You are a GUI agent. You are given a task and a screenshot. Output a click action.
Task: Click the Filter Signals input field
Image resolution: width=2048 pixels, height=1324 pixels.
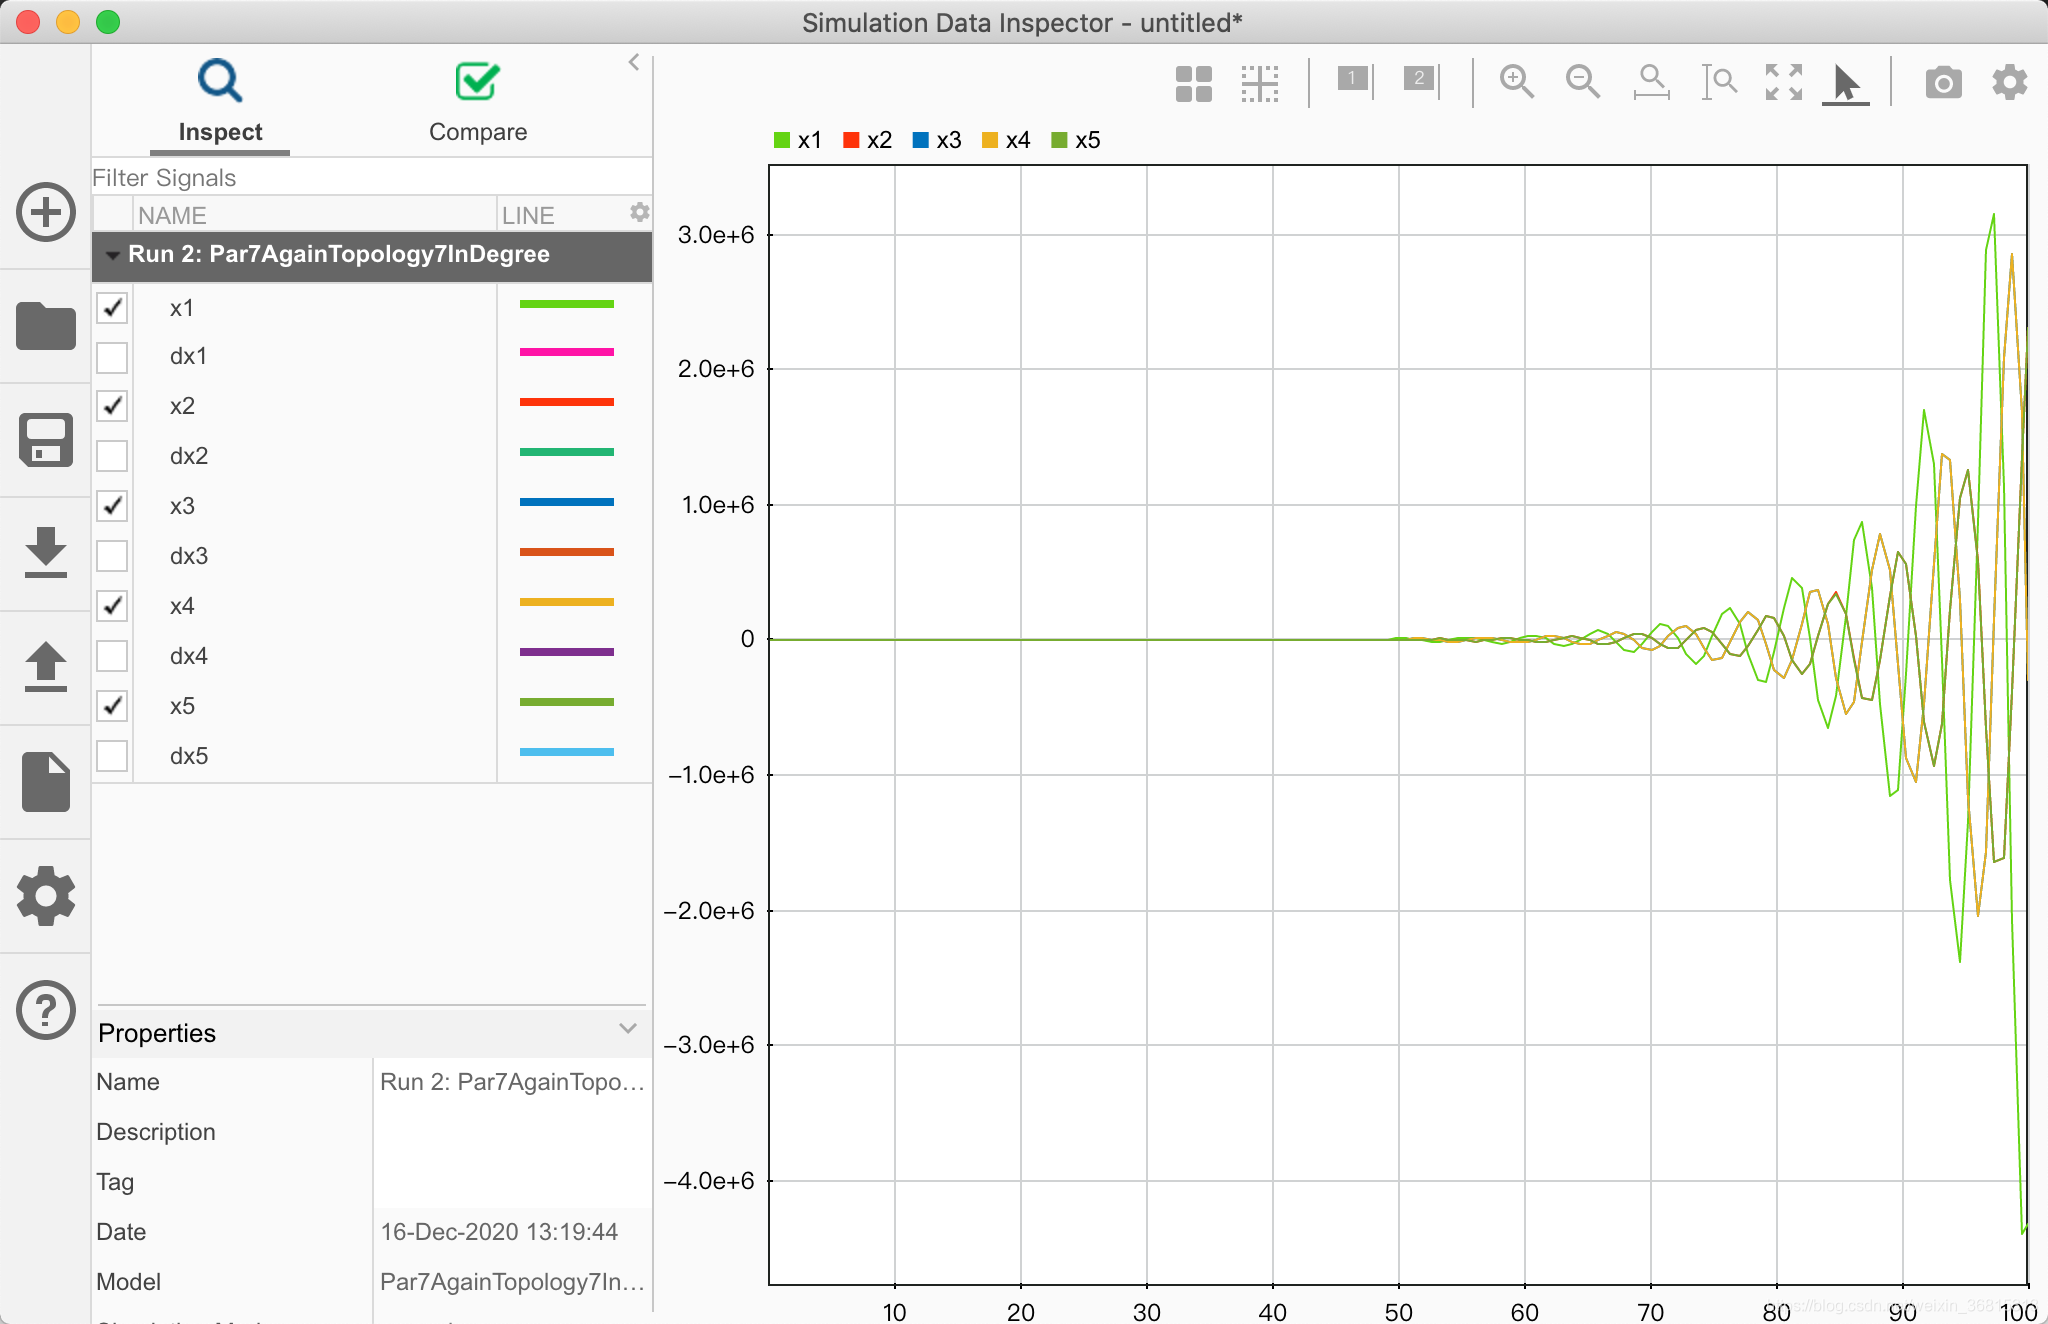click(x=370, y=178)
